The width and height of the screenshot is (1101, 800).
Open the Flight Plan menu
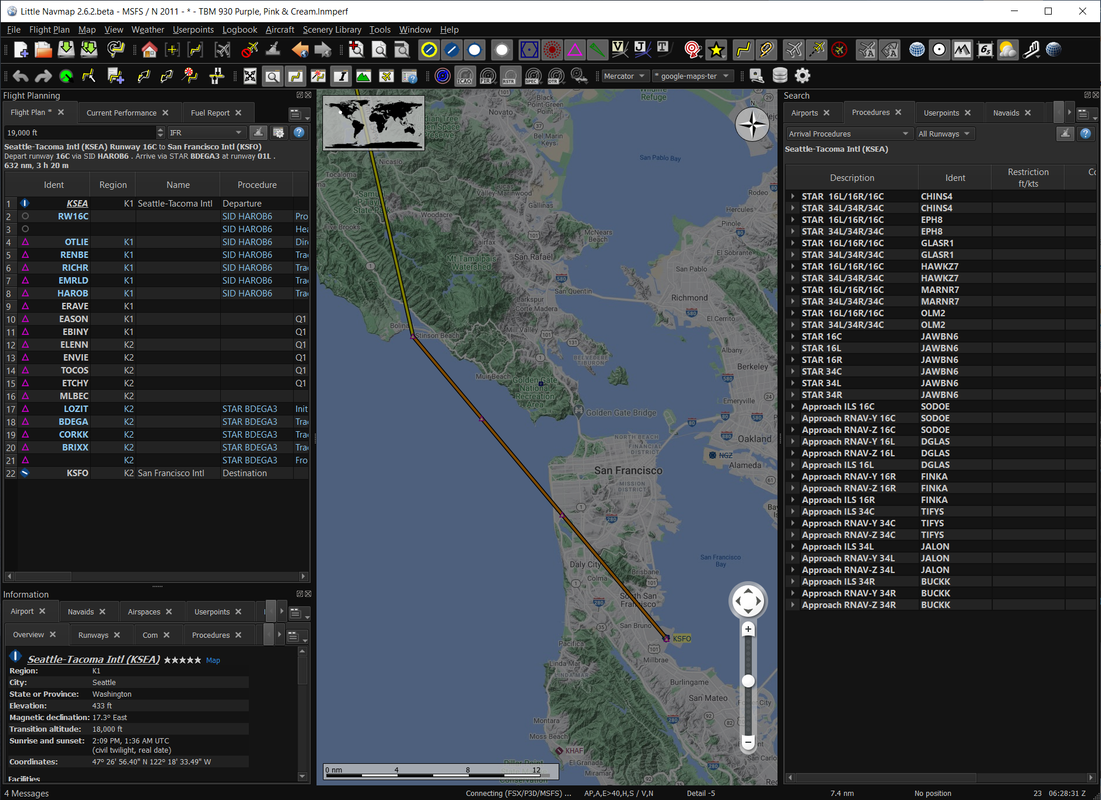[49, 29]
